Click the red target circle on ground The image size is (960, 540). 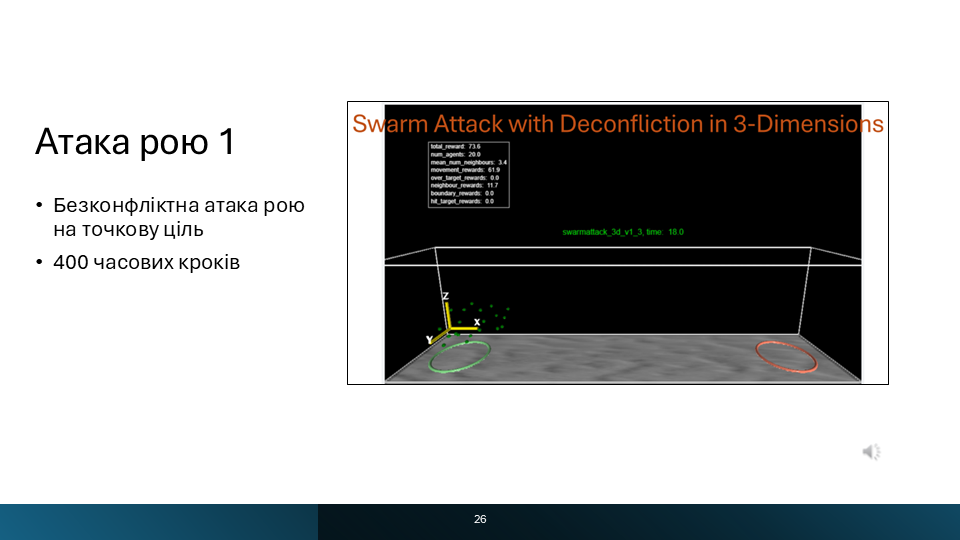click(787, 357)
